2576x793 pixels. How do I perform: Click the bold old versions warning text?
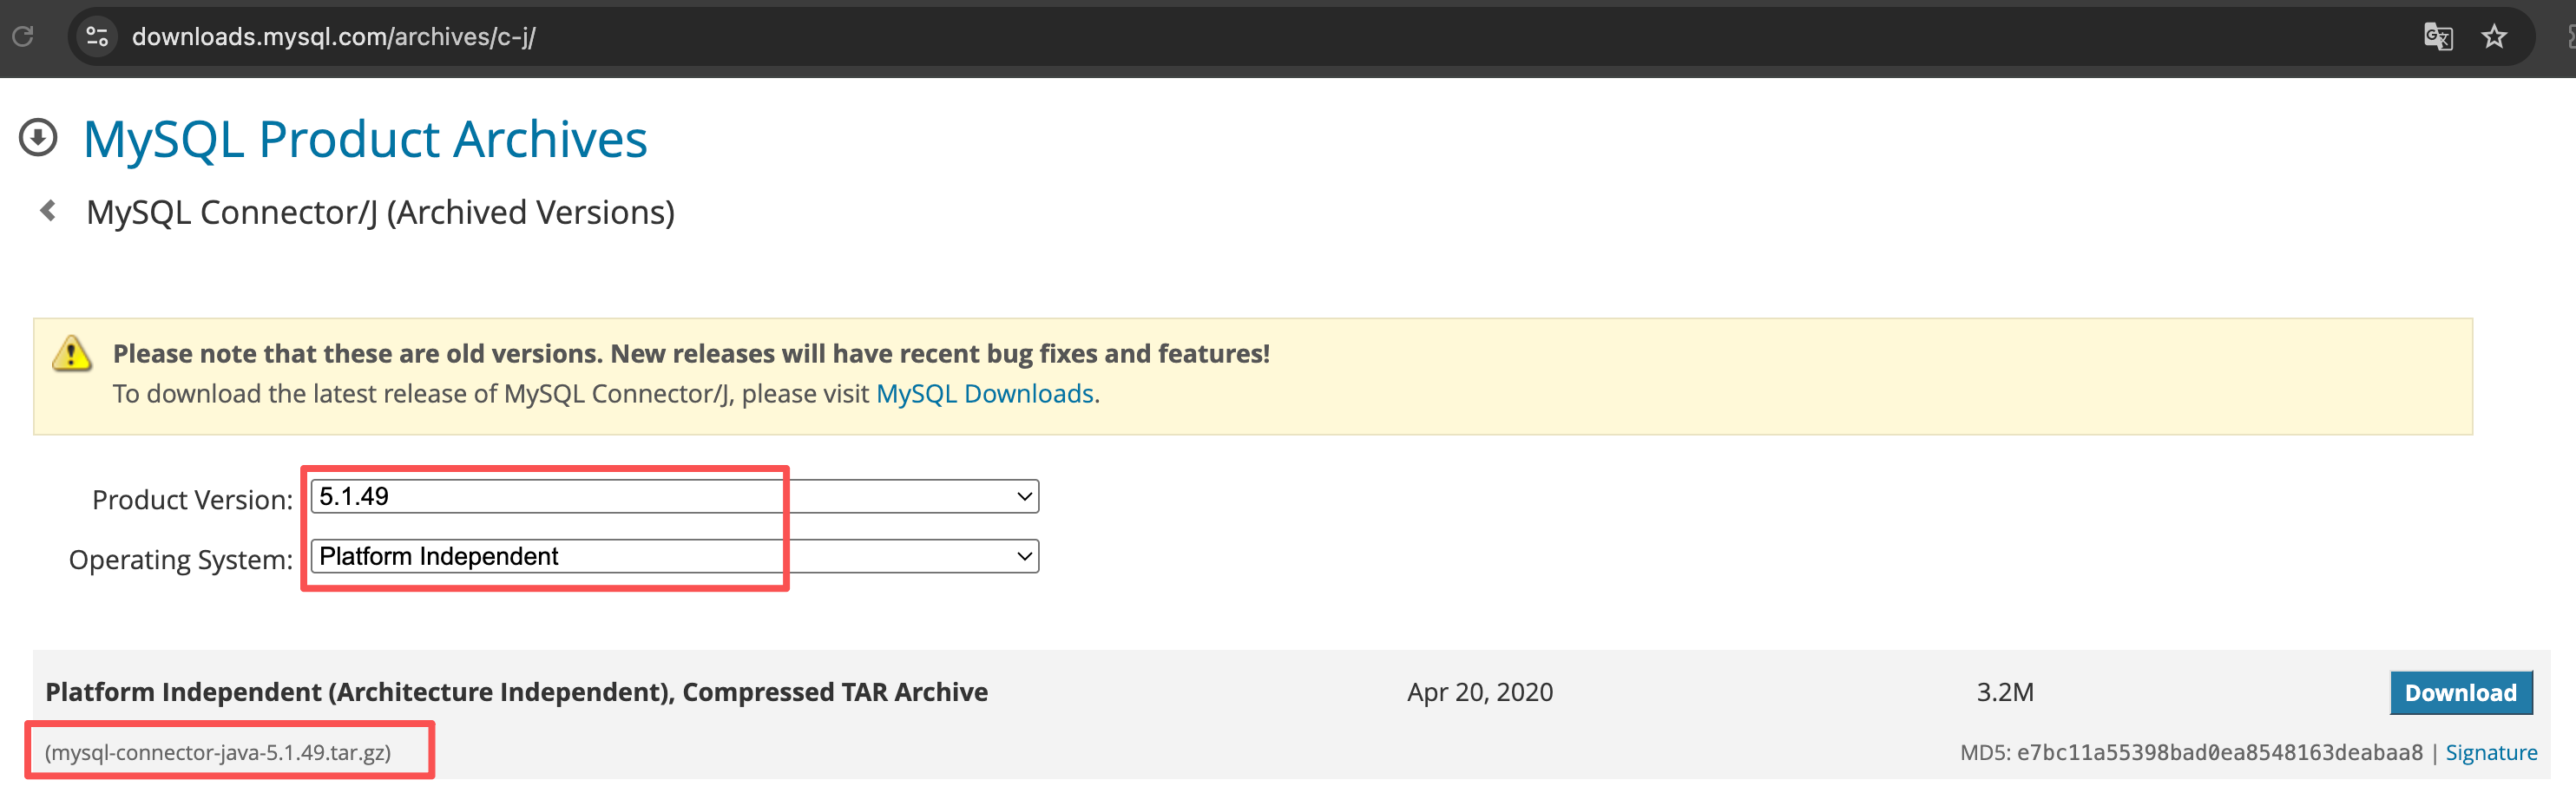pyautogui.click(x=691, y=354)
